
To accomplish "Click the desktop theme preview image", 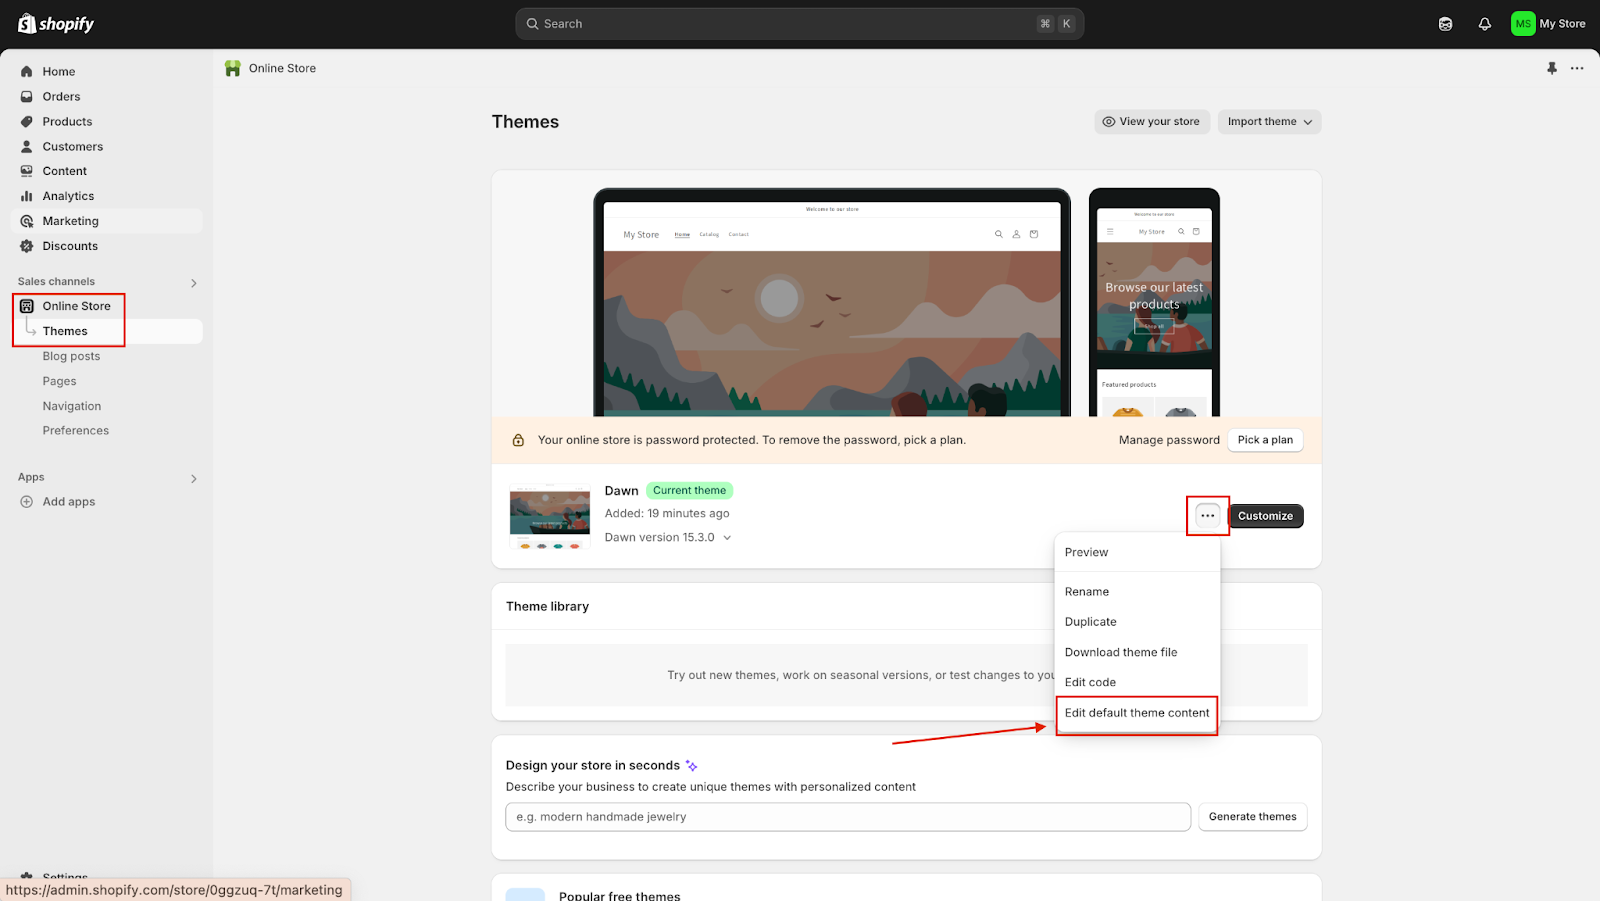I will (832, 303).
